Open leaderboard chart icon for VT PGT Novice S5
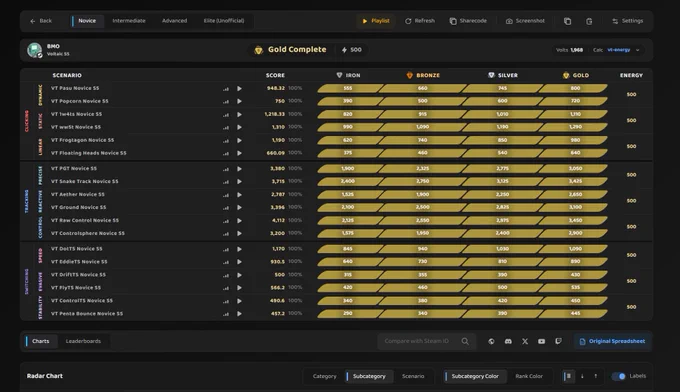The width and height of the screenshot is (680, 392). [x=226, y=169]
